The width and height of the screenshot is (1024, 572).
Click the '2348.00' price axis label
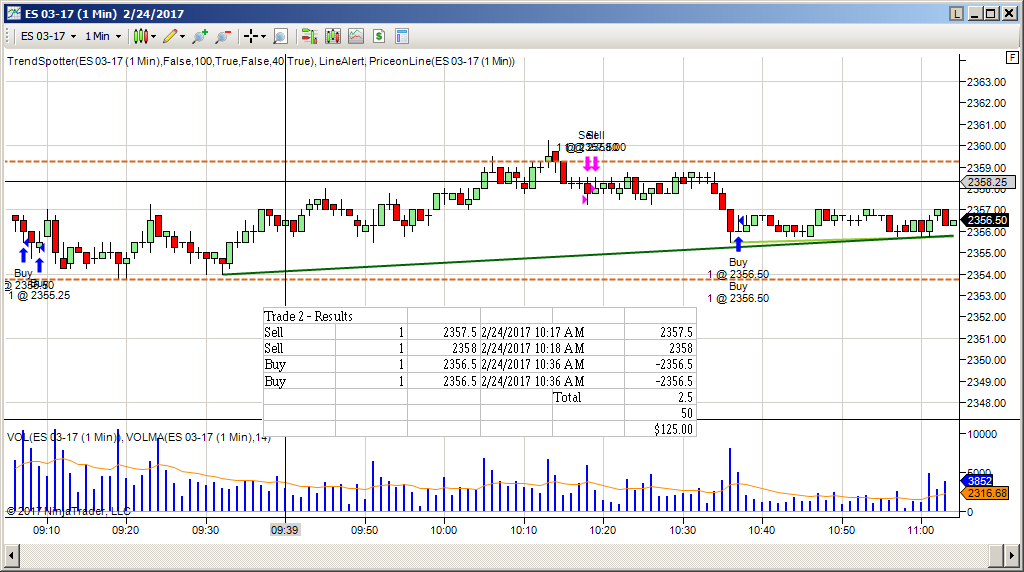pyautogui.click(x=986, y=403)
